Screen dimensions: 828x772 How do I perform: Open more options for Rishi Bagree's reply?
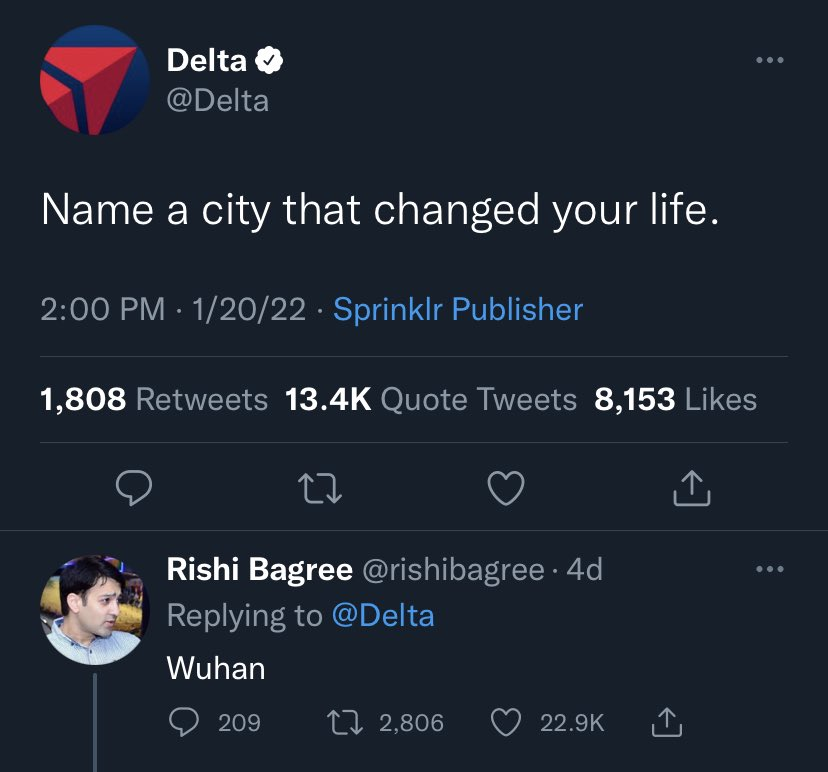coord(770,570)
